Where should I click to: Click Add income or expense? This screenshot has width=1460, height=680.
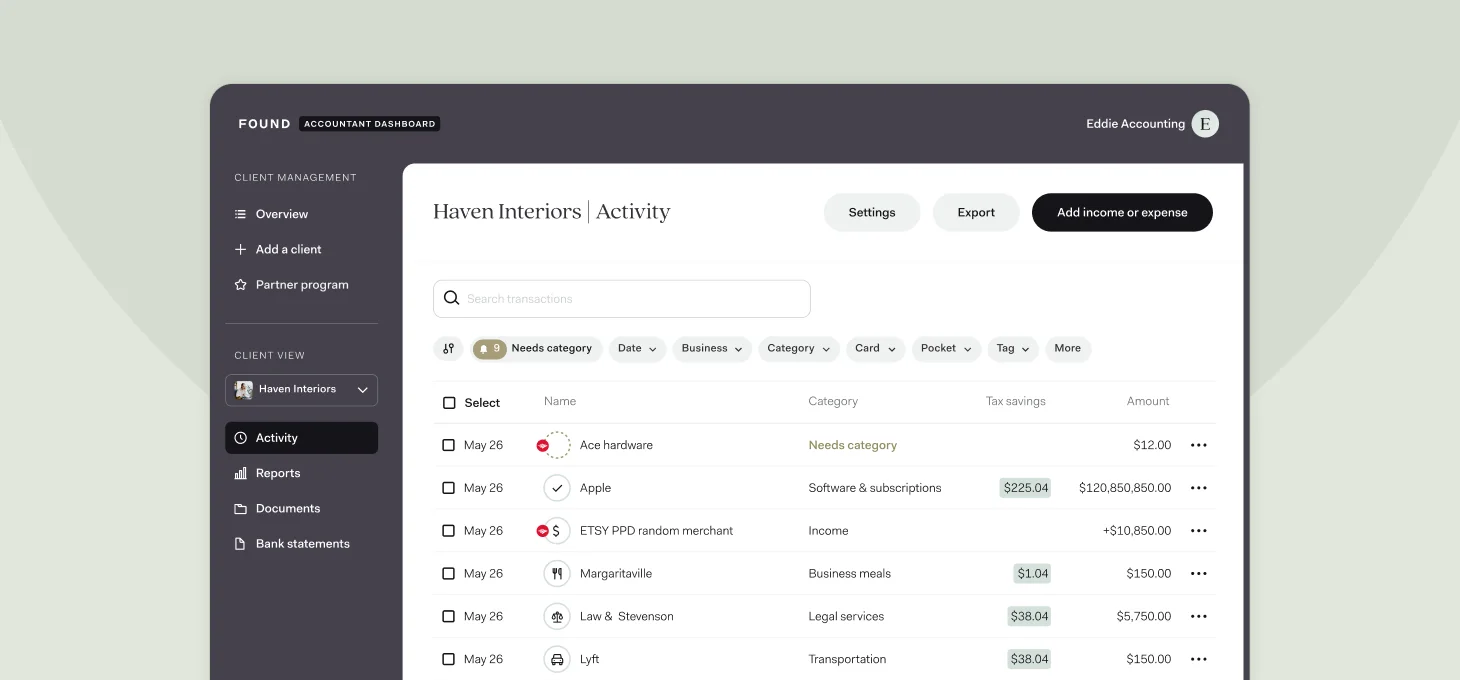1122,212
